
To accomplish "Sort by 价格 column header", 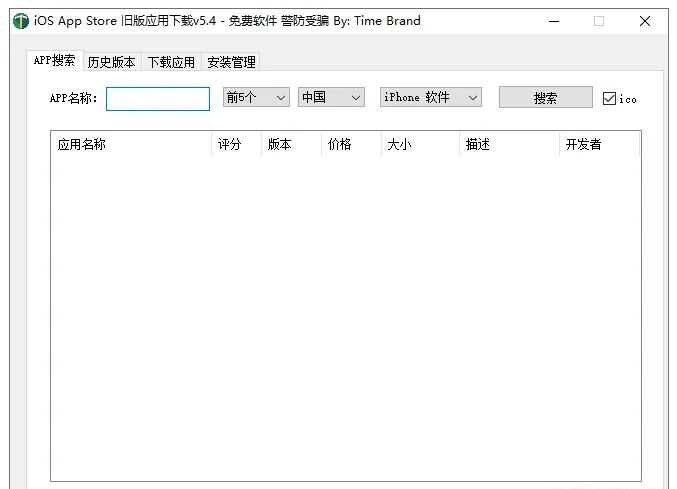I will point(351,144).
